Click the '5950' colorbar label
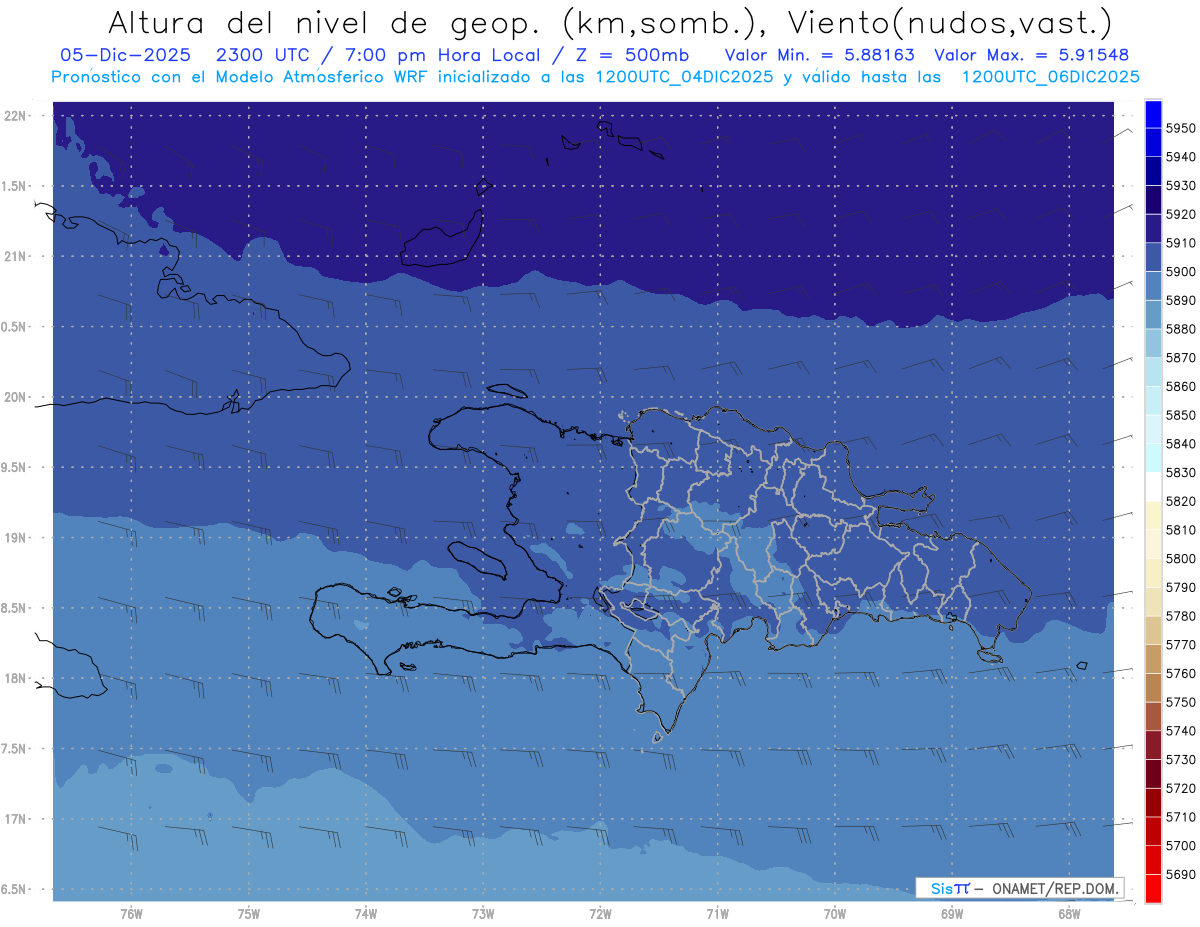Image resolution: width=1200 pixels, height=927 pixels. click(x=1180, y=128)
